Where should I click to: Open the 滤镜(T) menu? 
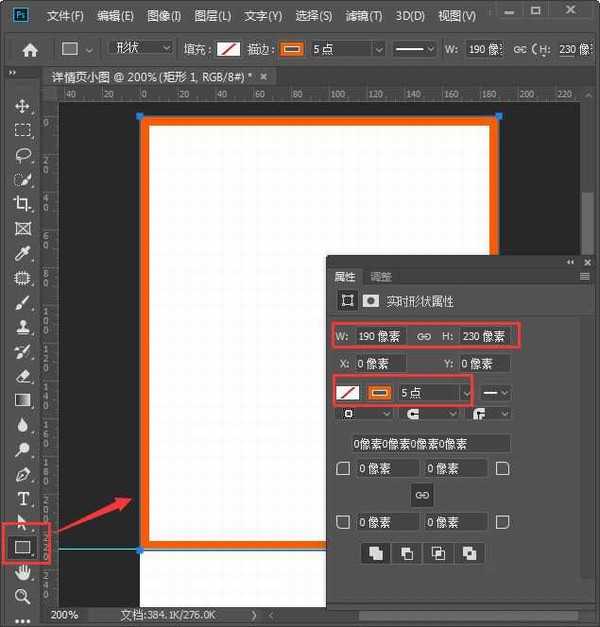(361, 16)
